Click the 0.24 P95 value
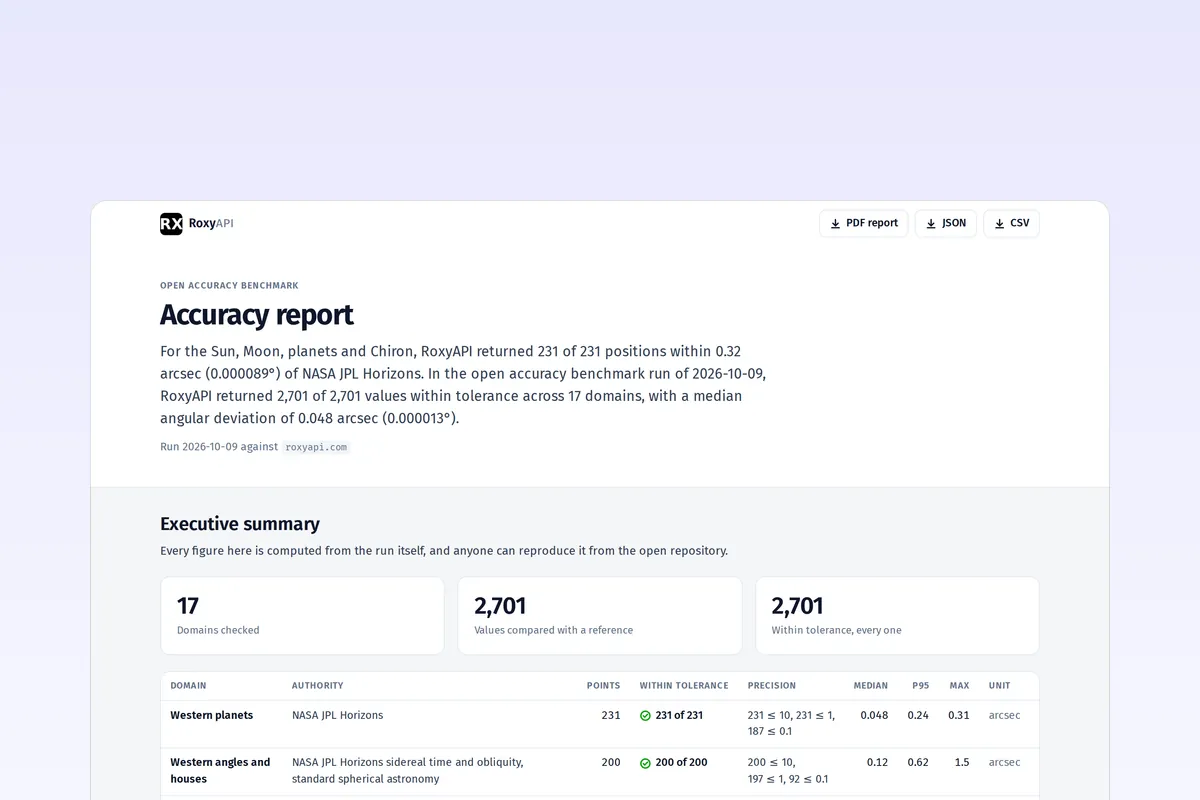Screen dimensions: 1200x800 918,716
